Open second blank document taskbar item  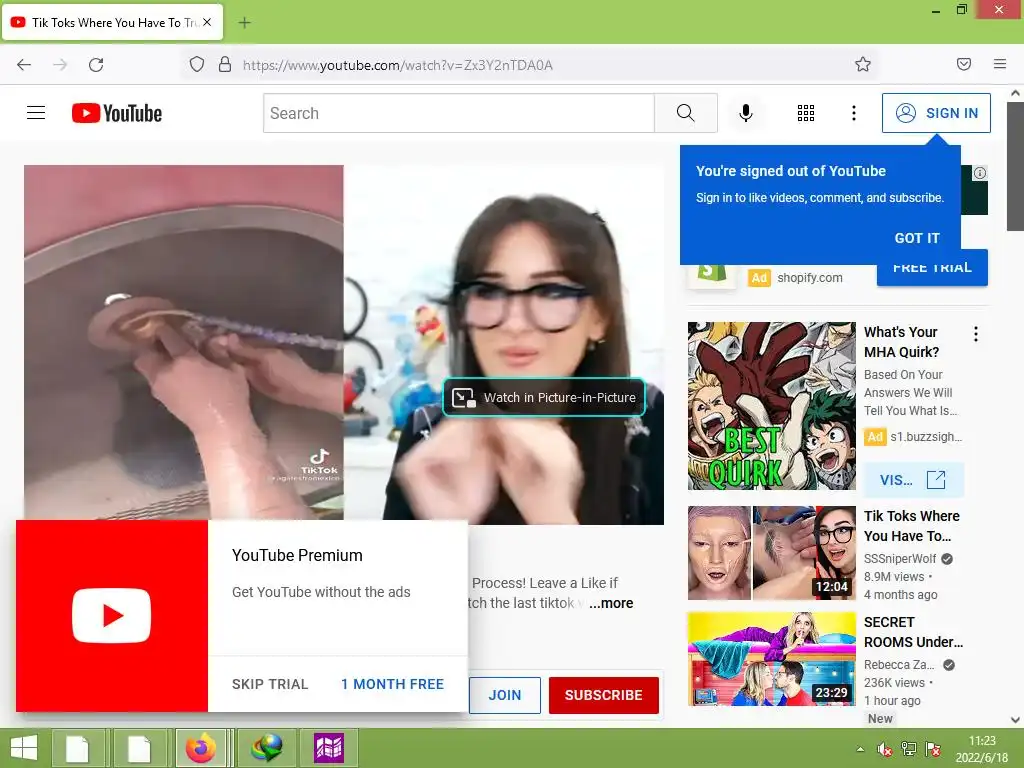[x=138, y=748]
